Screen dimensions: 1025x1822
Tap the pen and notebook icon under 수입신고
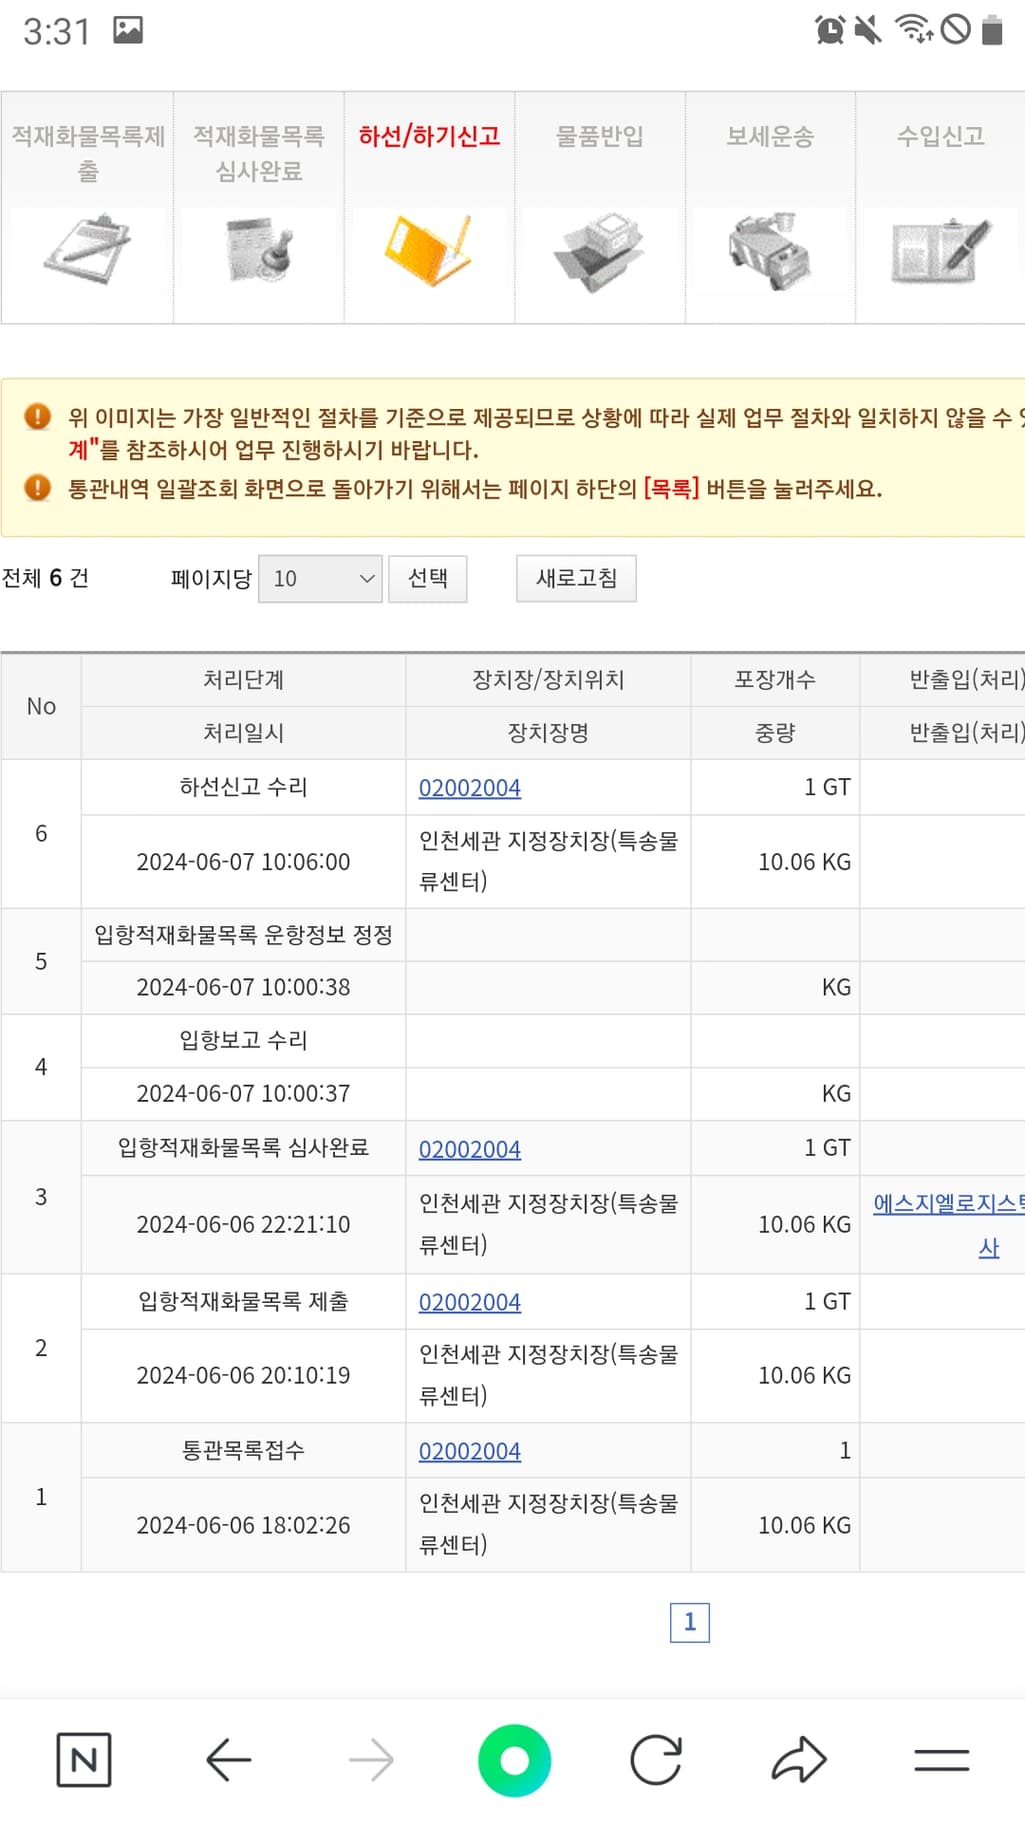tap(941, 250)
